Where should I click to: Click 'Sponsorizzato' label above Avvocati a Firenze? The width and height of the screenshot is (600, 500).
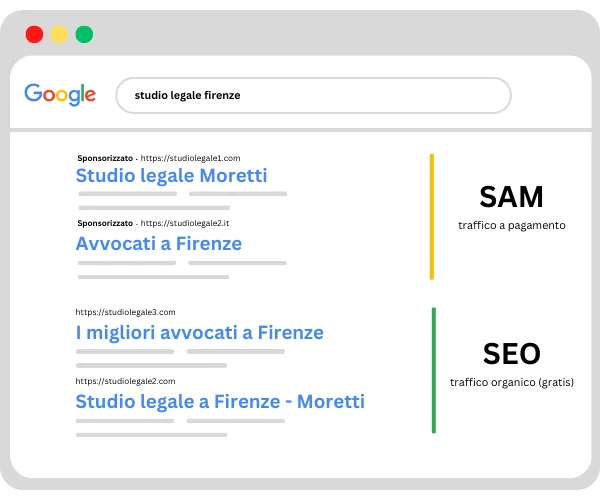104,223
